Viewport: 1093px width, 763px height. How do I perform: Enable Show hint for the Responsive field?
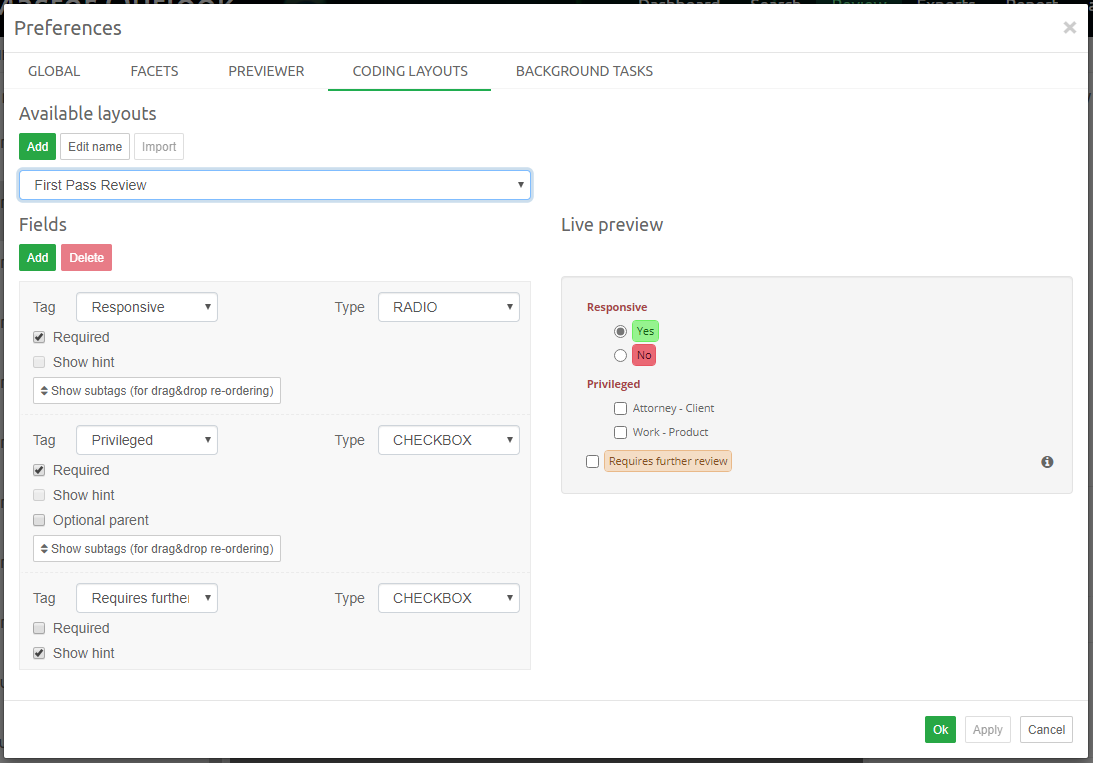coord(38,362)
